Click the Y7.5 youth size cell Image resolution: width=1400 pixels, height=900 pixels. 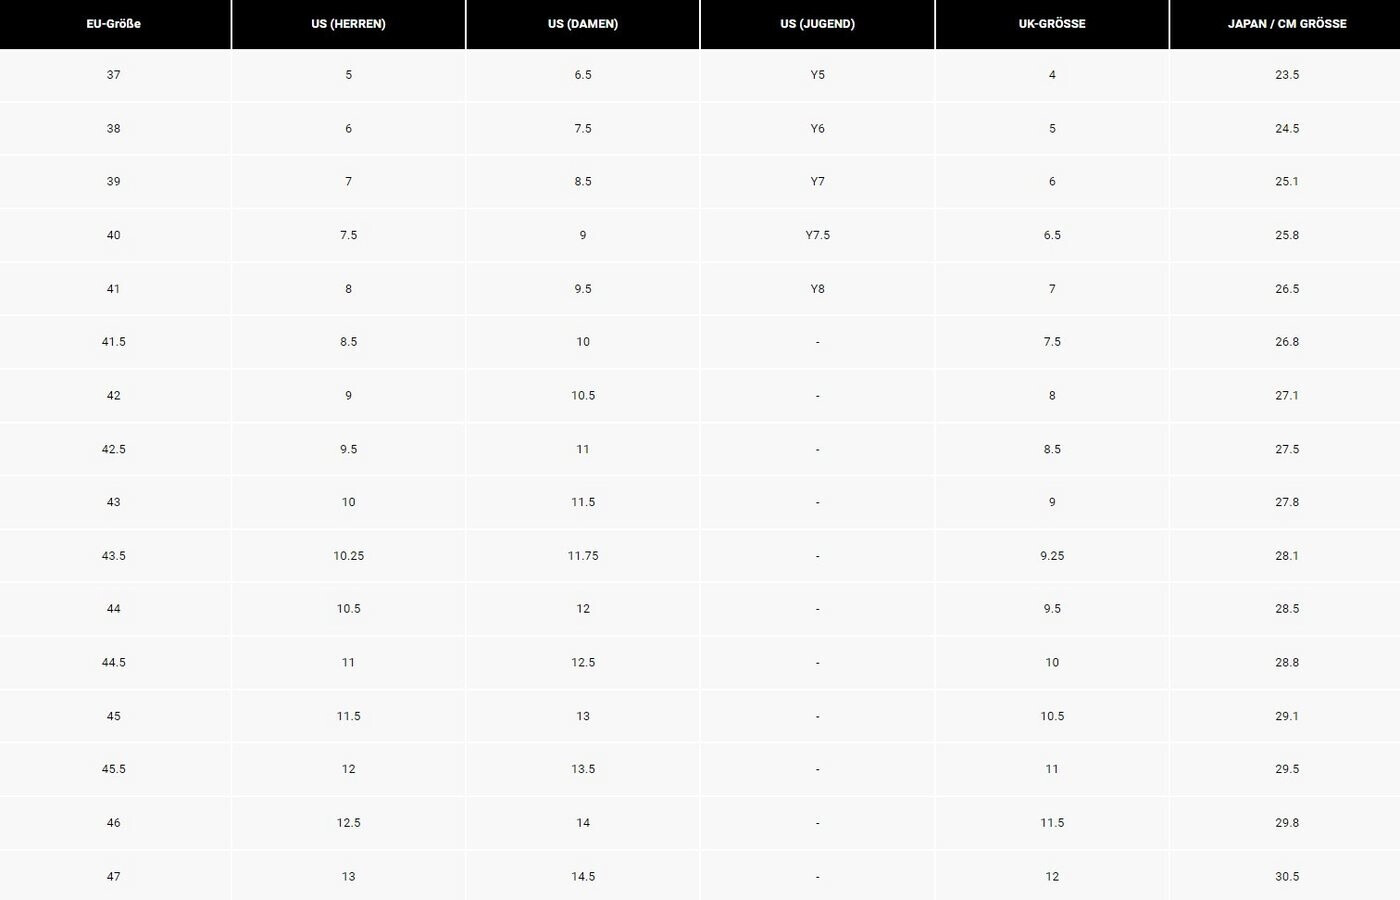point(817,235)
